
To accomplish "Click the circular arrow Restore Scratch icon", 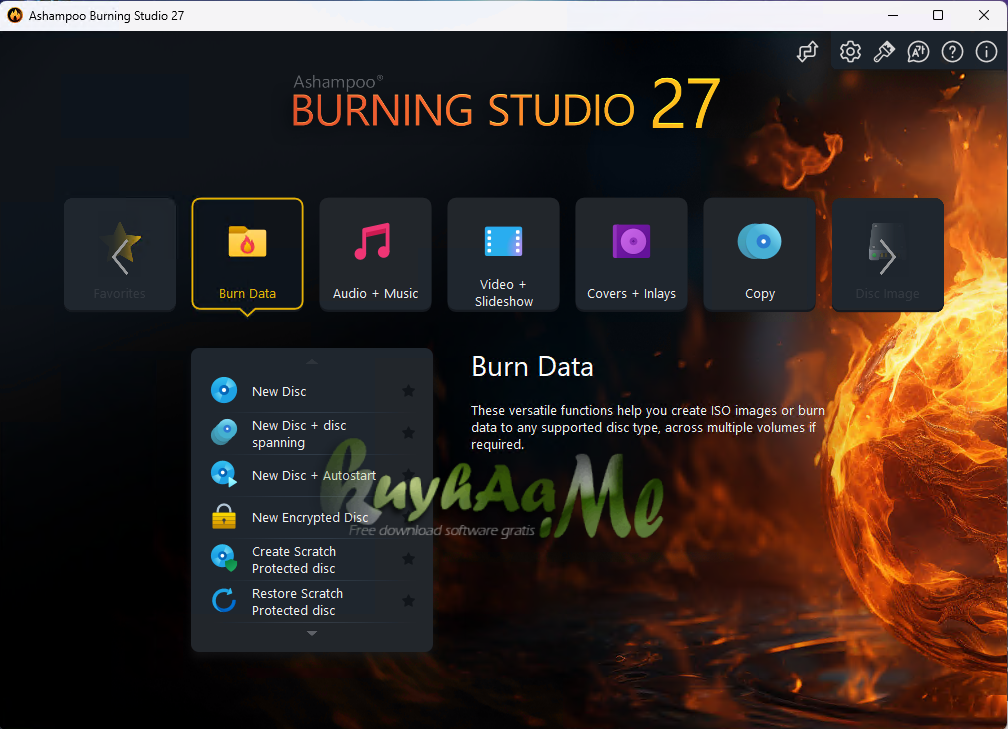I will tap(224, 600).
